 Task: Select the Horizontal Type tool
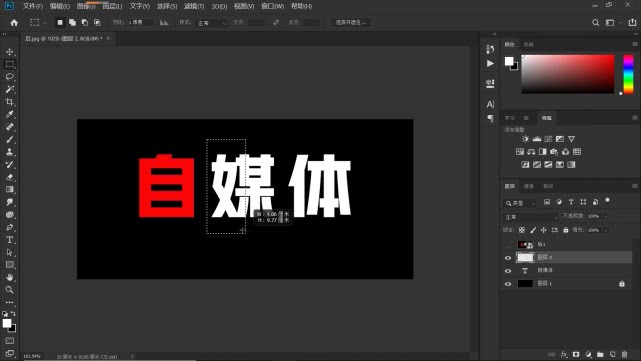(10, 240)
